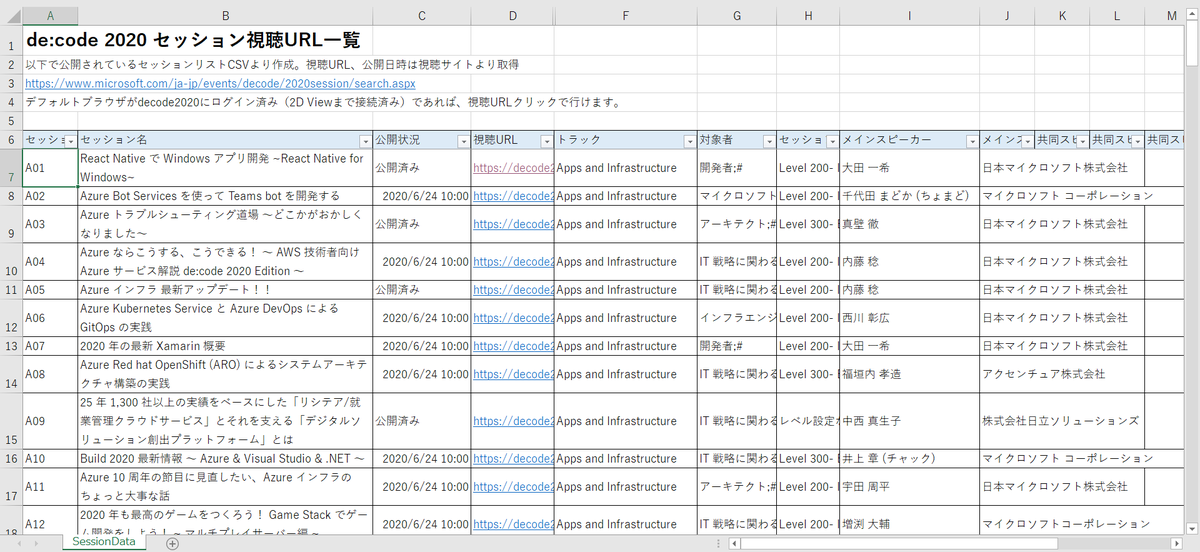Select cell Build 2020 最新情報 session name
This screenshot has height=552, width=1200.
tap(225, 458)
